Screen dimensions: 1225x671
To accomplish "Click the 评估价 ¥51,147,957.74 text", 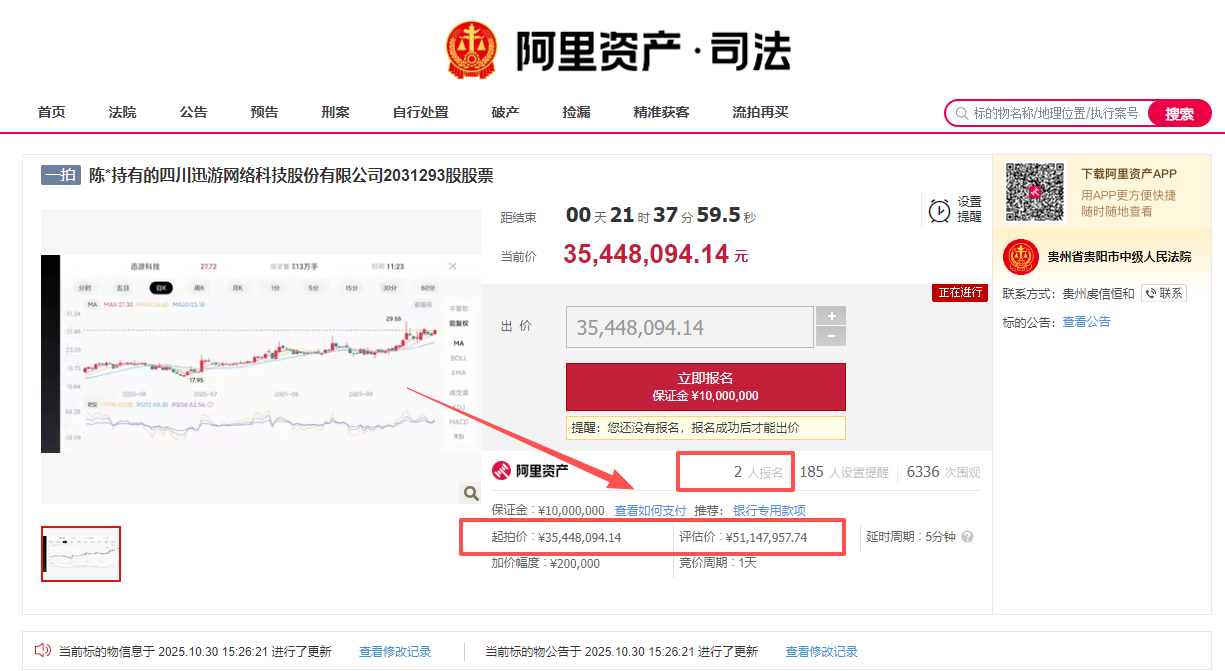I will 743,537.
